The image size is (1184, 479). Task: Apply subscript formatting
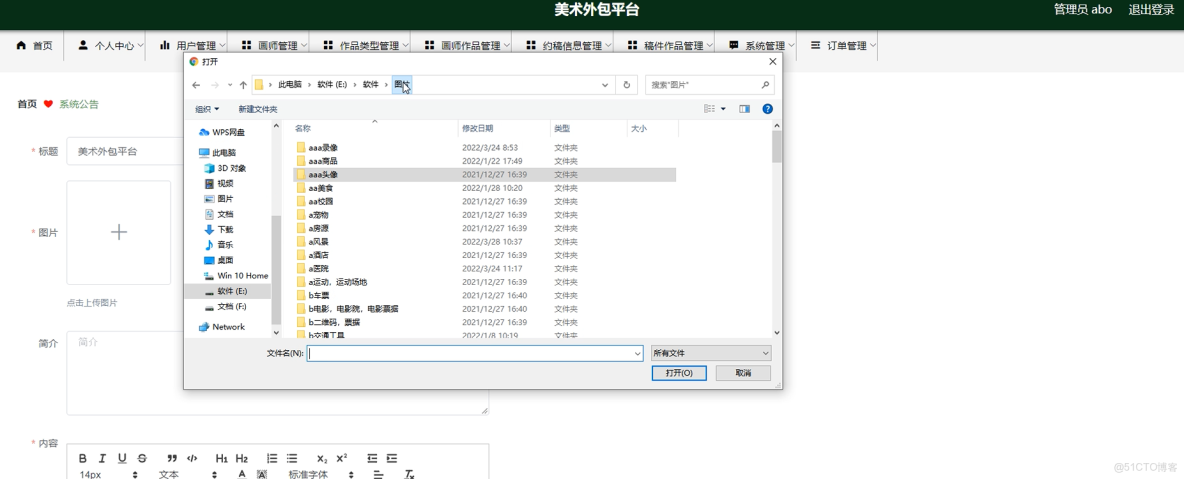pyautogui.click(x=322, y=459)
